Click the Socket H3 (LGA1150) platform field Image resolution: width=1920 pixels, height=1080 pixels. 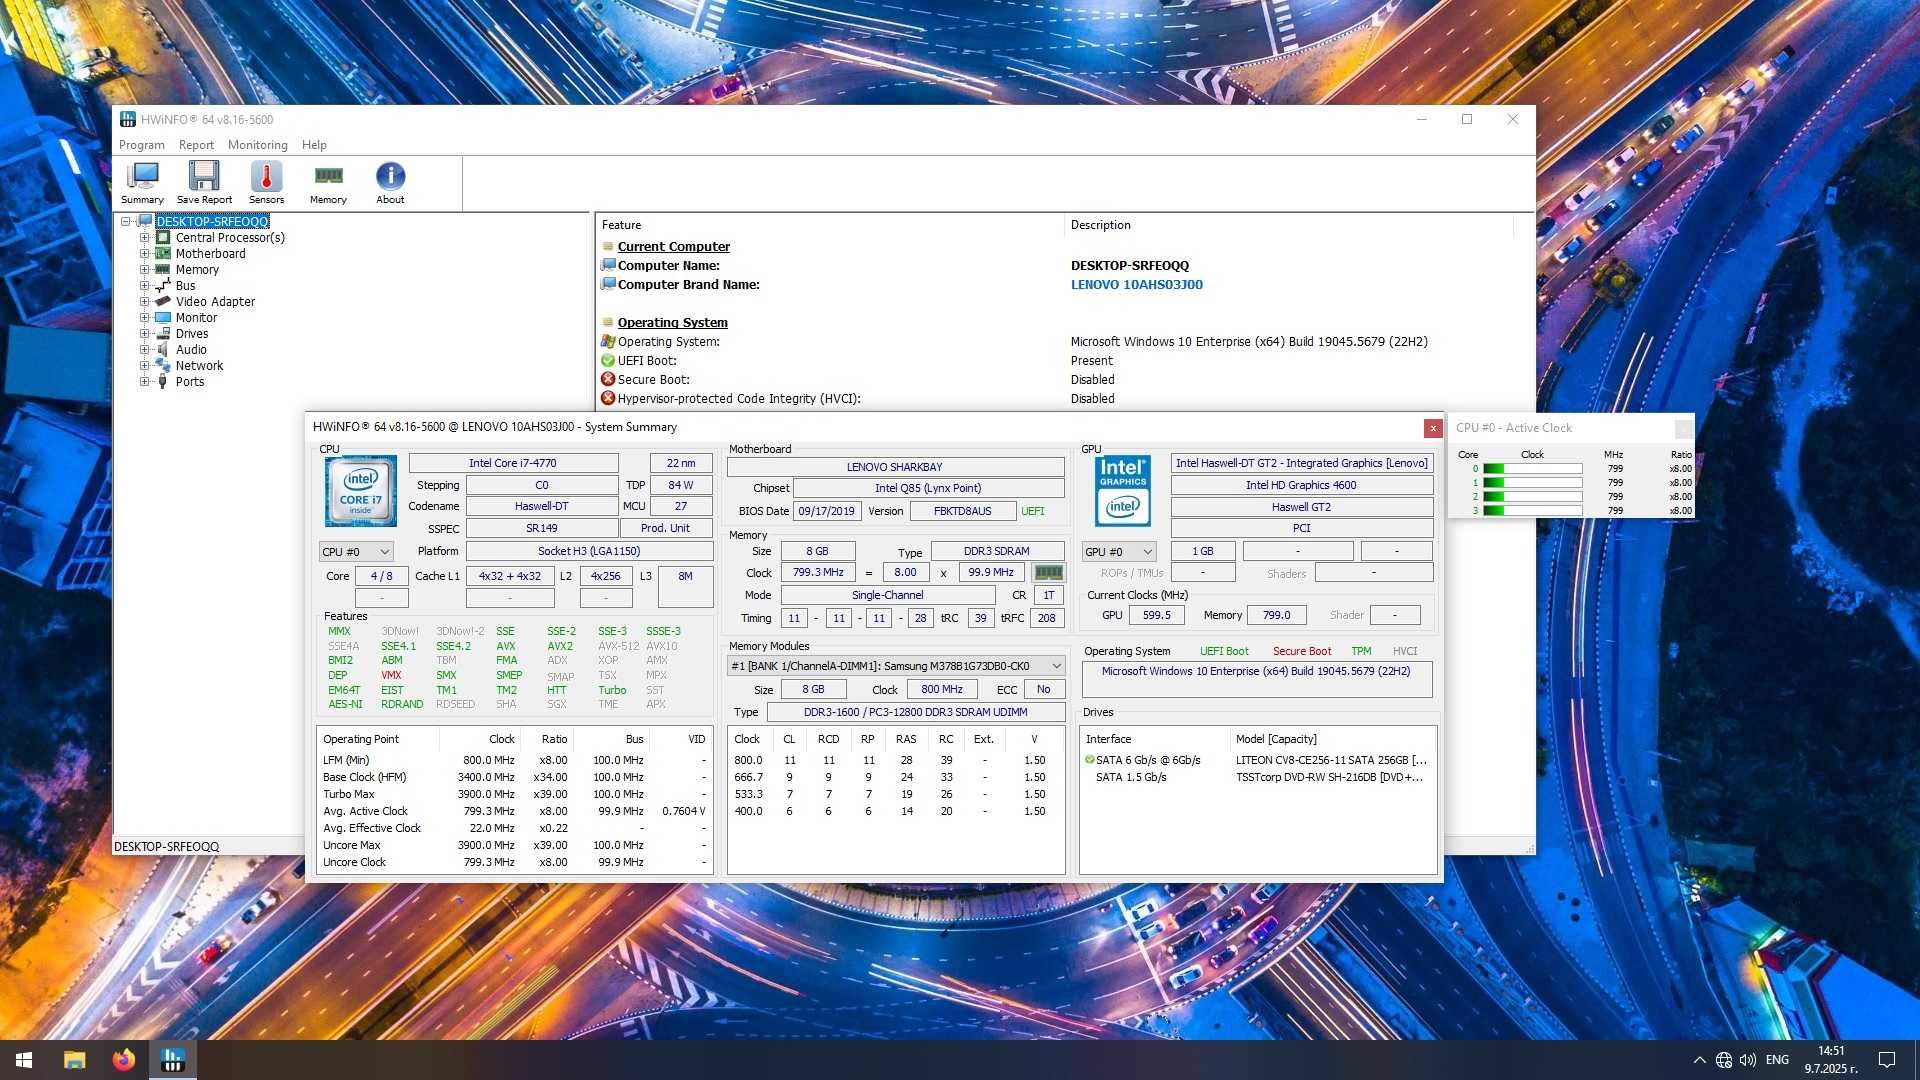(x=589, y=551)
